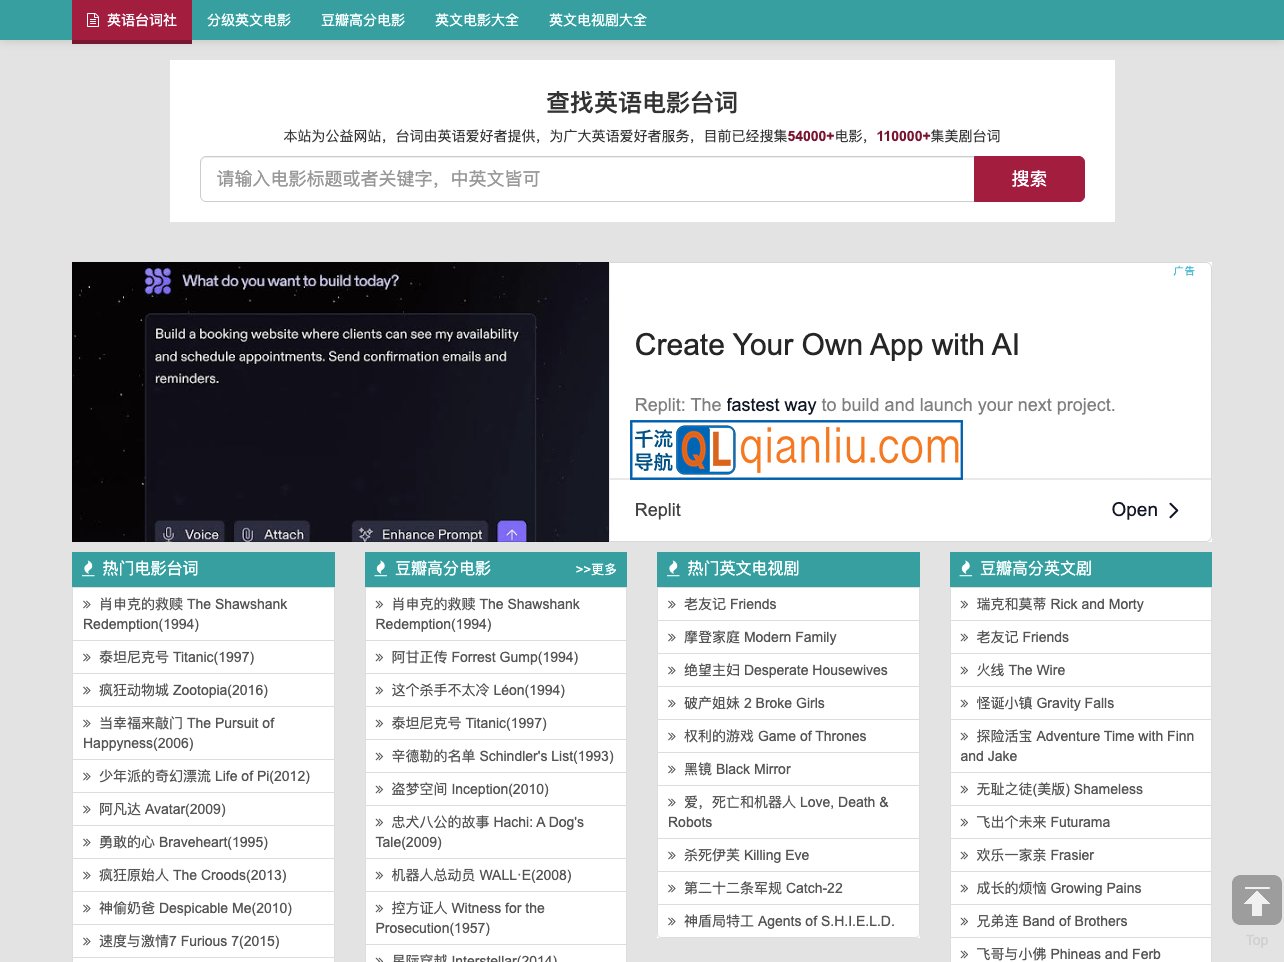Image resolution: width=1284 pixels, height=962 pixels.
Task: Open the >>更多 link for more movies
Action: pyautogui.click(x=595, y=569)
